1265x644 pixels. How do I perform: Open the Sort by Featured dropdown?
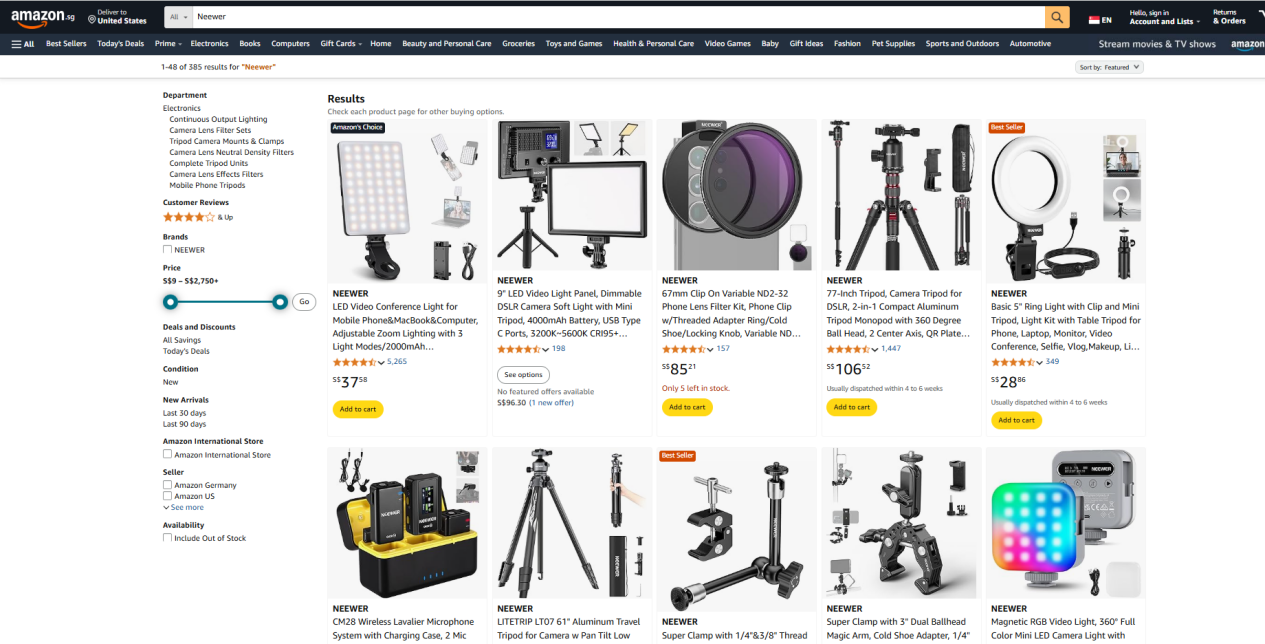pyautogui.click(x=1109, y=67)
